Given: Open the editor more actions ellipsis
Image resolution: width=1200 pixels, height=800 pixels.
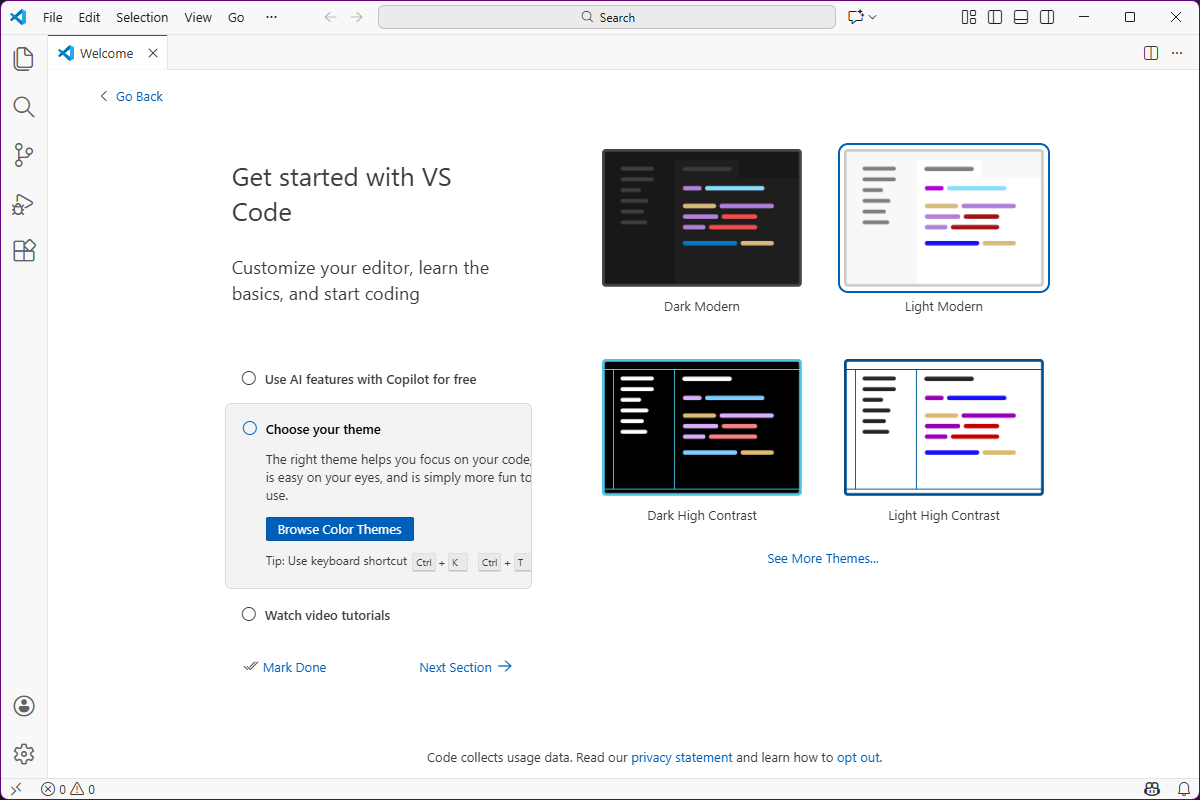Looking at the screenshot, I should (x=1177, y=53).
